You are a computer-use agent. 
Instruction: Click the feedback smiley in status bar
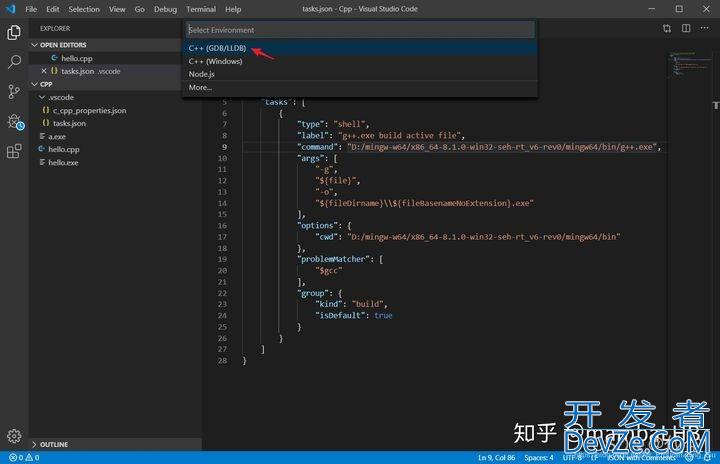tap(689, 458)
